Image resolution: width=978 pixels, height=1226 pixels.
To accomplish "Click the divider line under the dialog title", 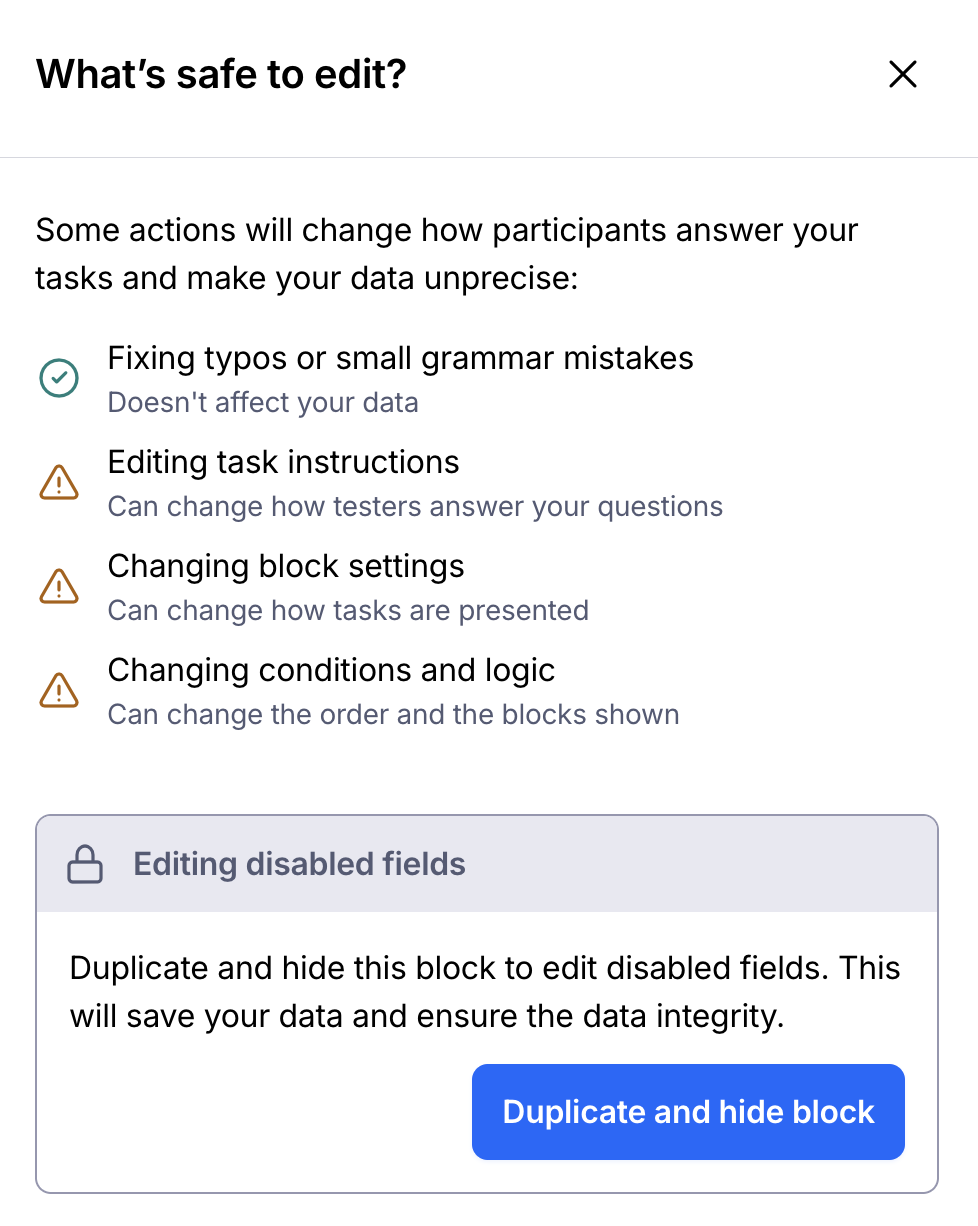I will click(489, 157).
